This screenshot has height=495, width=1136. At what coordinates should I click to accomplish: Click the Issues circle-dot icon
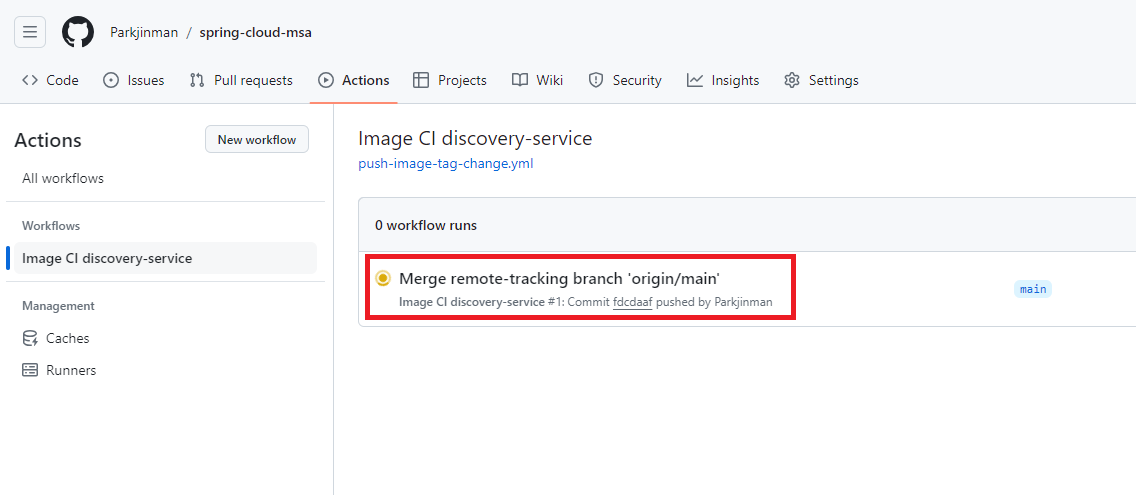[x=111, y=80]
